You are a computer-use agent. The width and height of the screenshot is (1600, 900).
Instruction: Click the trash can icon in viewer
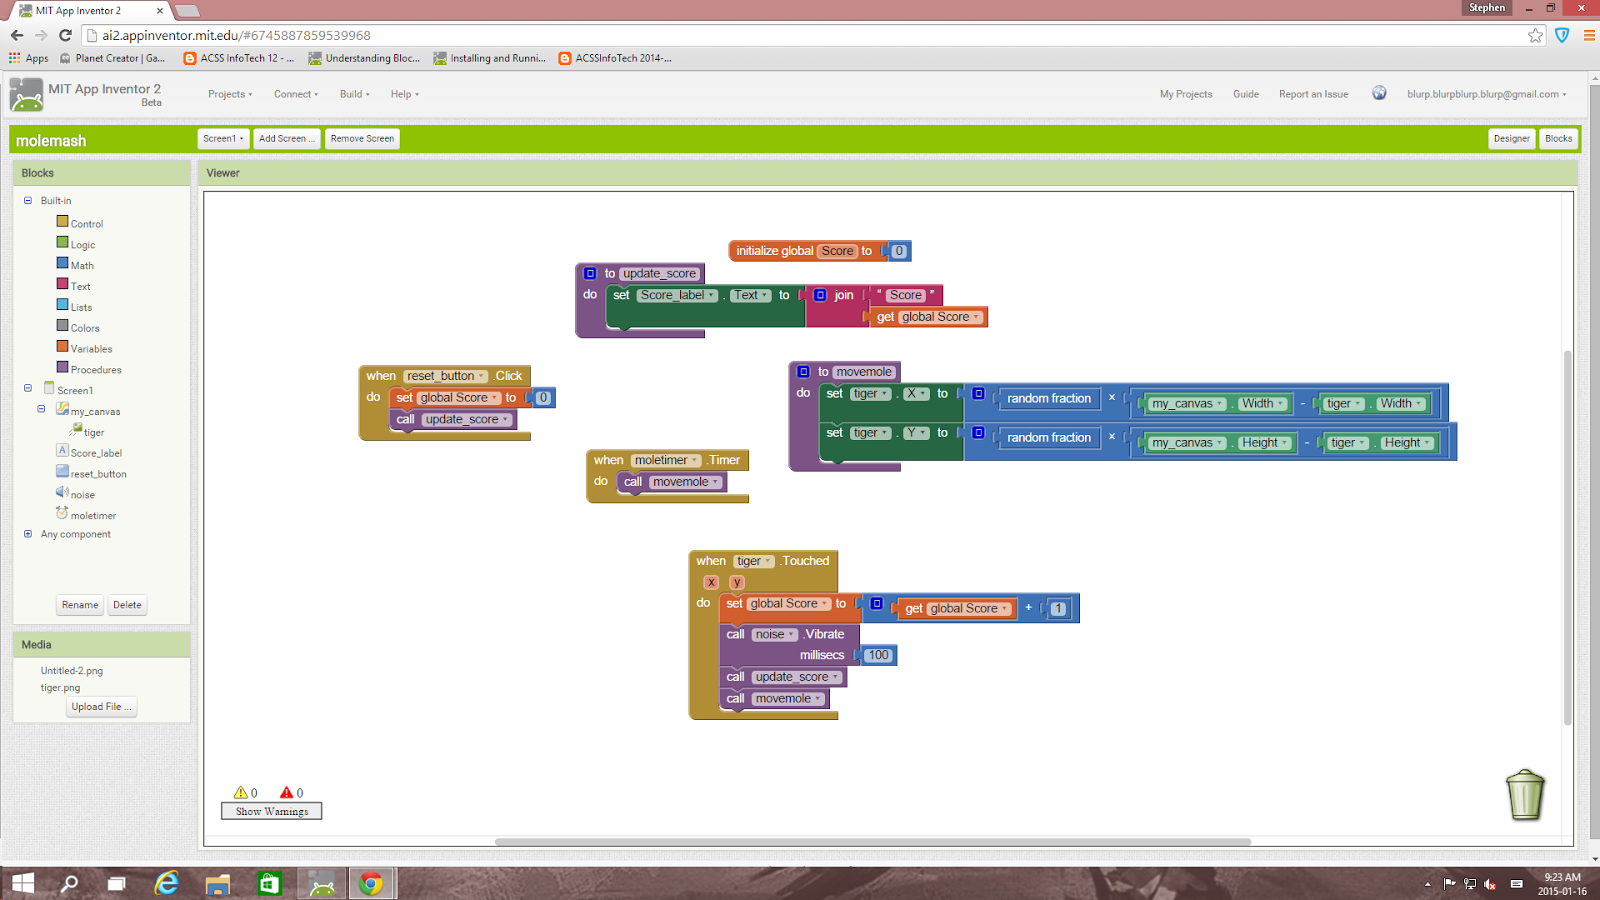coord(1525,795)
